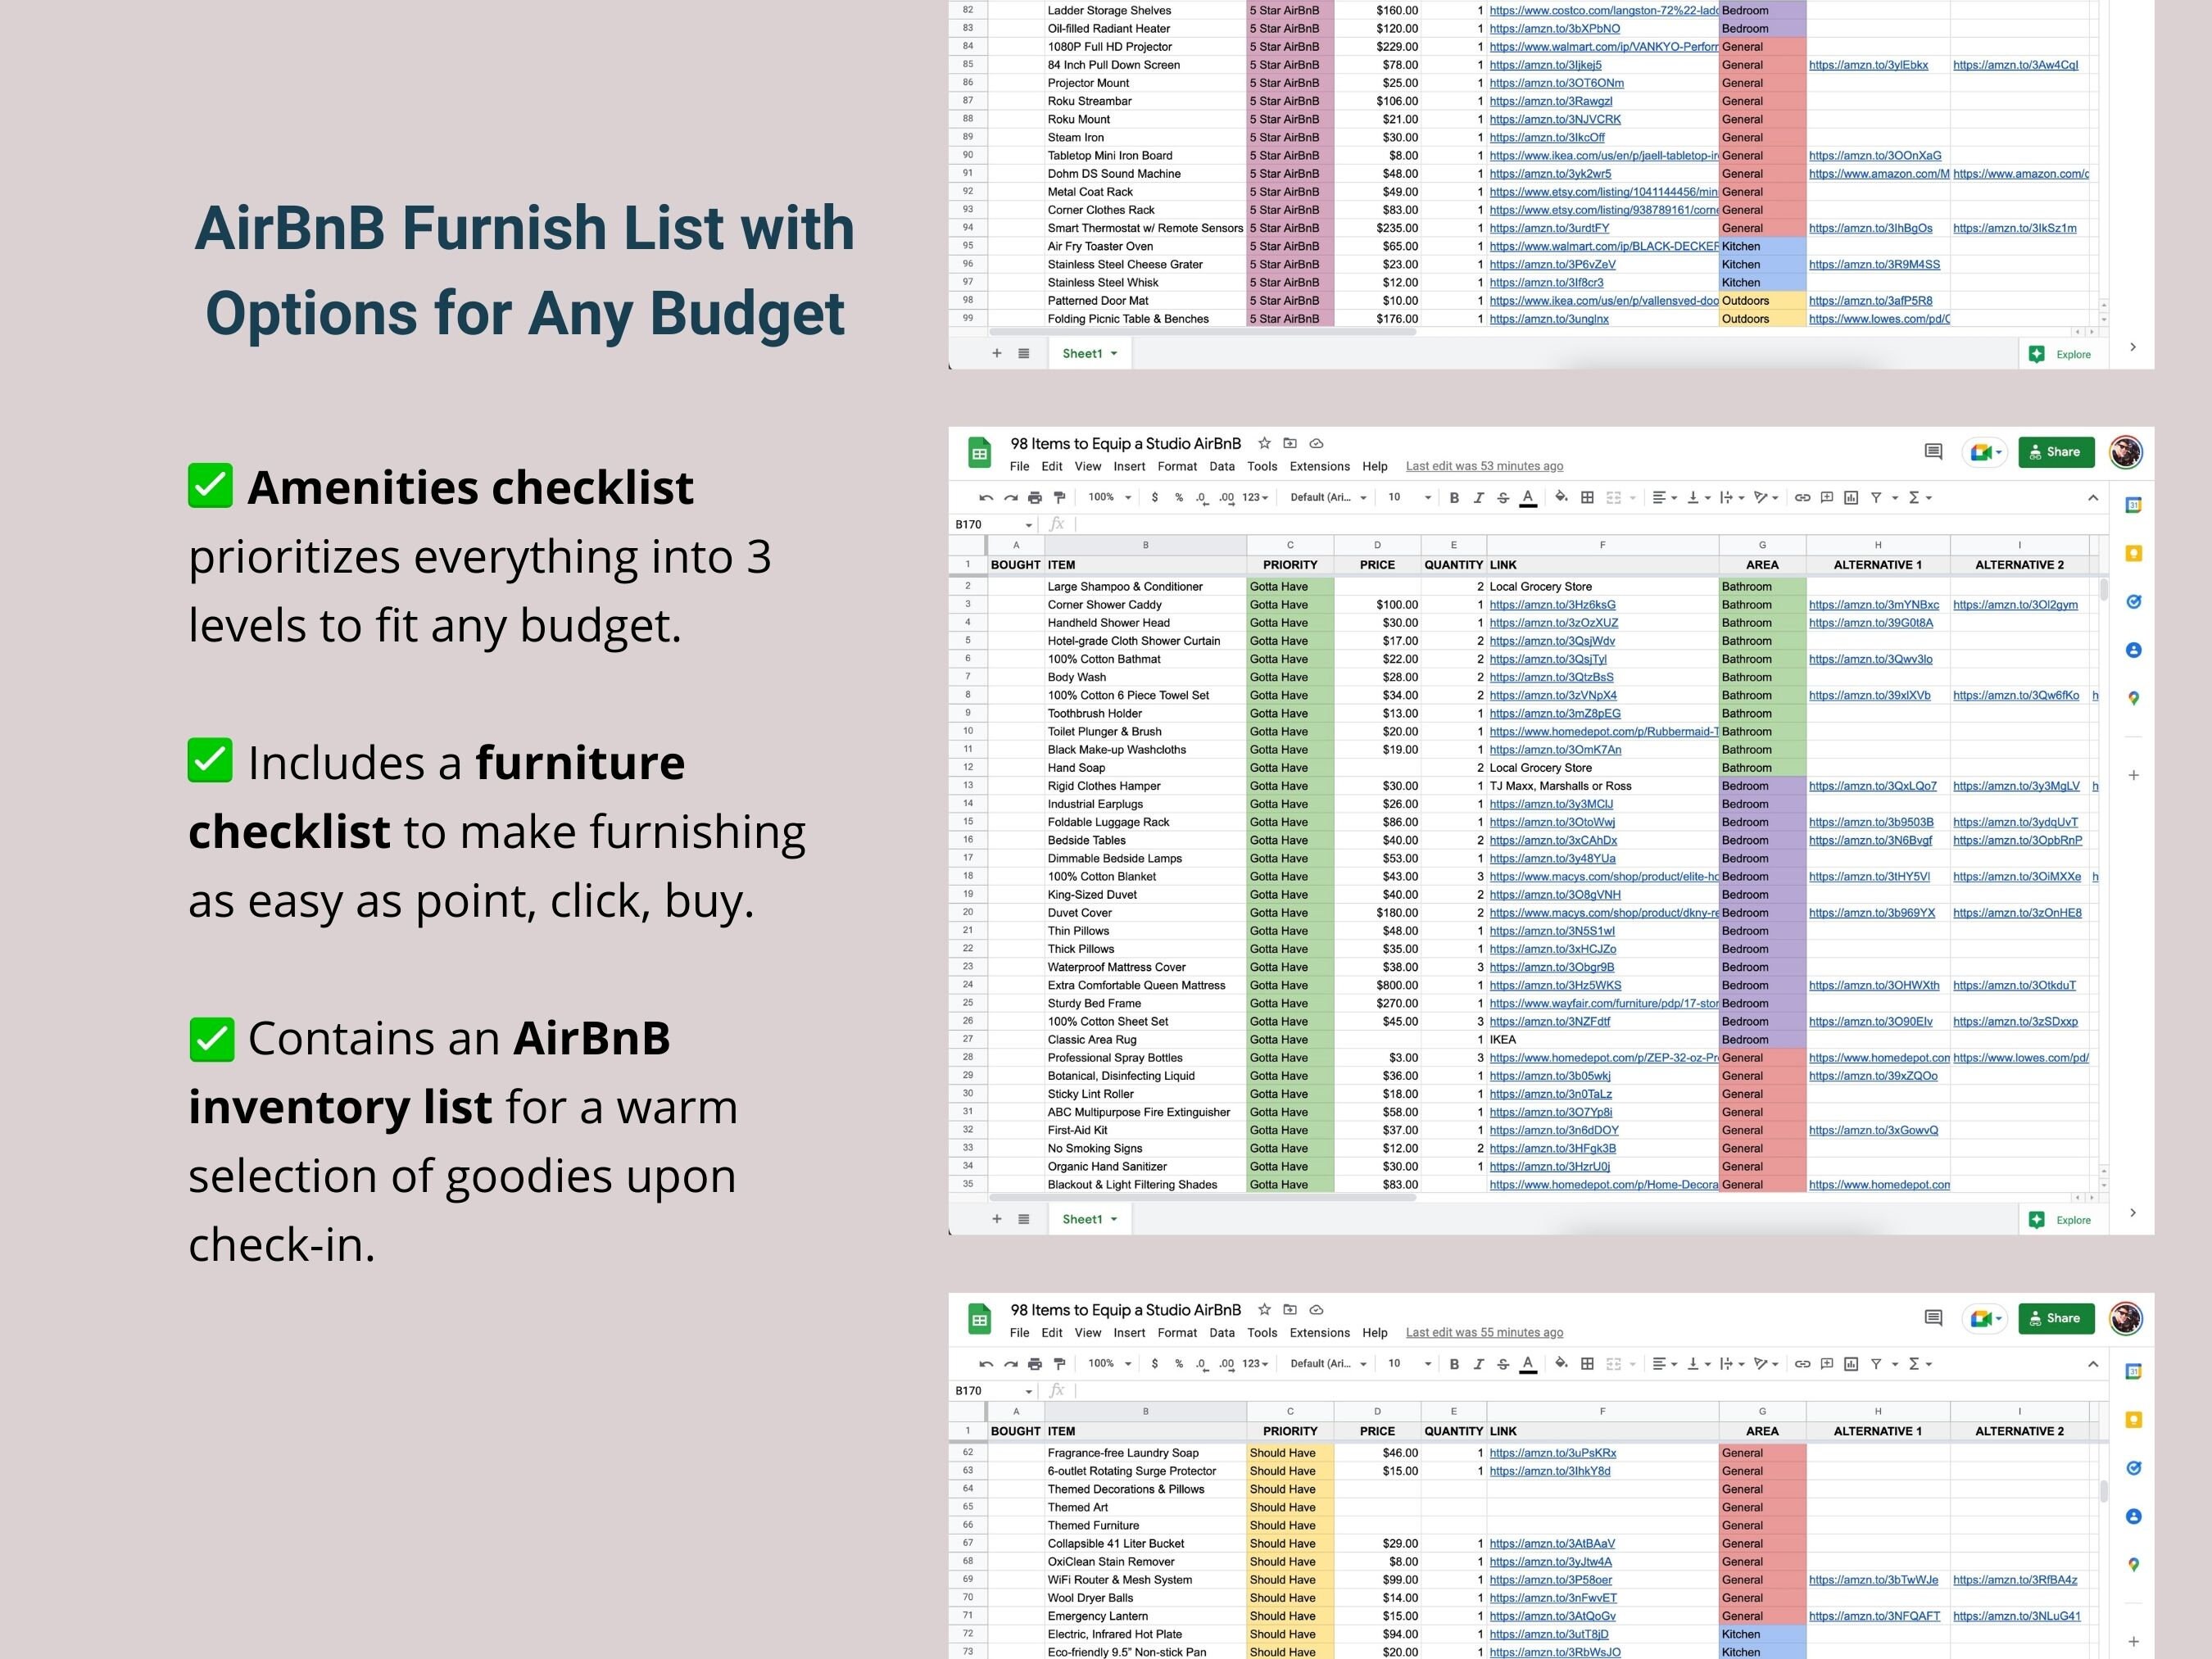2212x1659 pixels.
Task: Open File menu in middle spreadsheet
Action: [x=1019, y=466]
